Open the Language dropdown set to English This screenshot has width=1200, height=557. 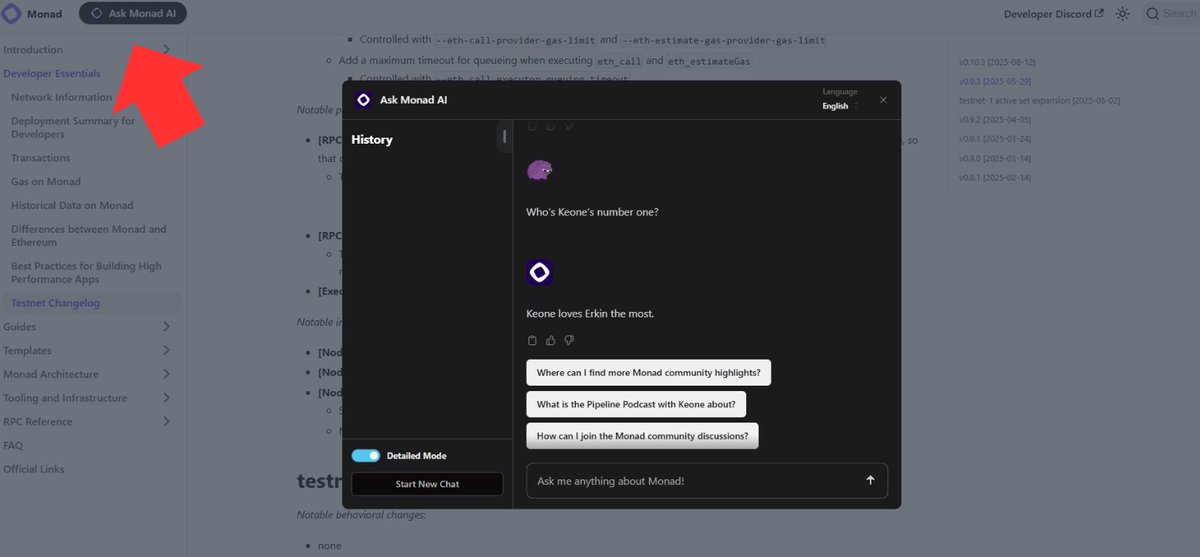(x=840, y=106)
